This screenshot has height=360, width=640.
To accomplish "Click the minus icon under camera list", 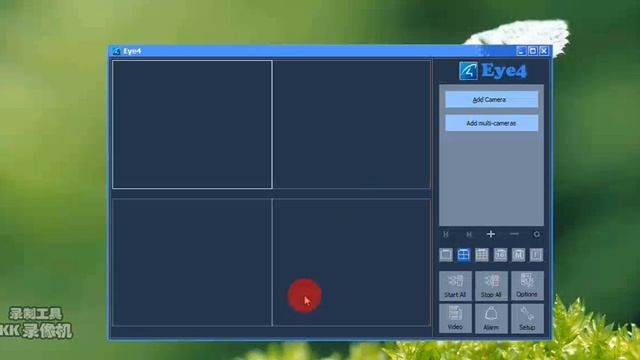I will [x=514, y=234].
